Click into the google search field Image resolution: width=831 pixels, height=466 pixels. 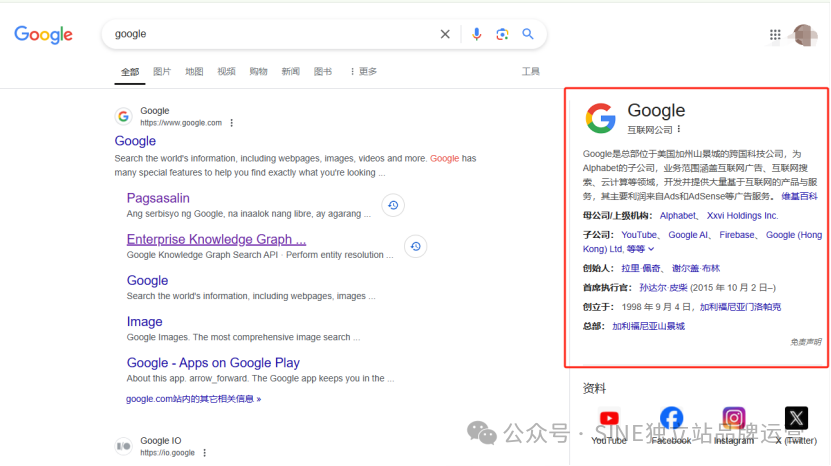click(270, 34)
